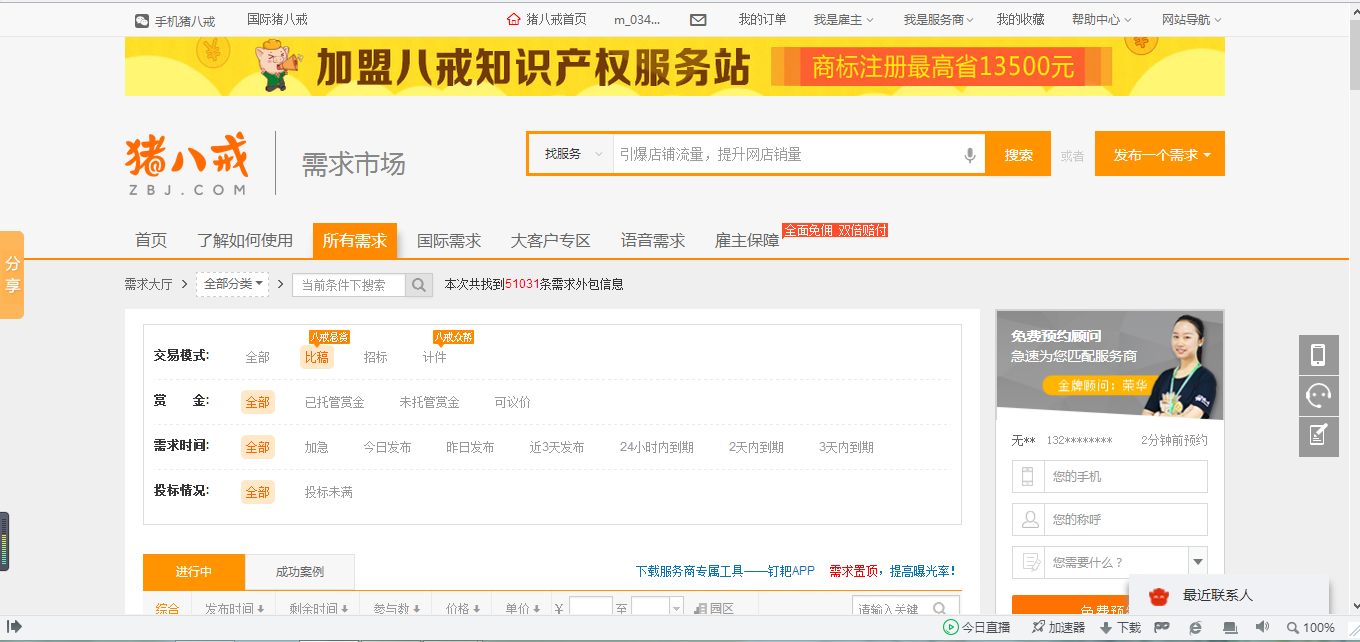Open the 语音需求 tab
This screenshot has height=642, width=1360.
(x=653, y=241)
